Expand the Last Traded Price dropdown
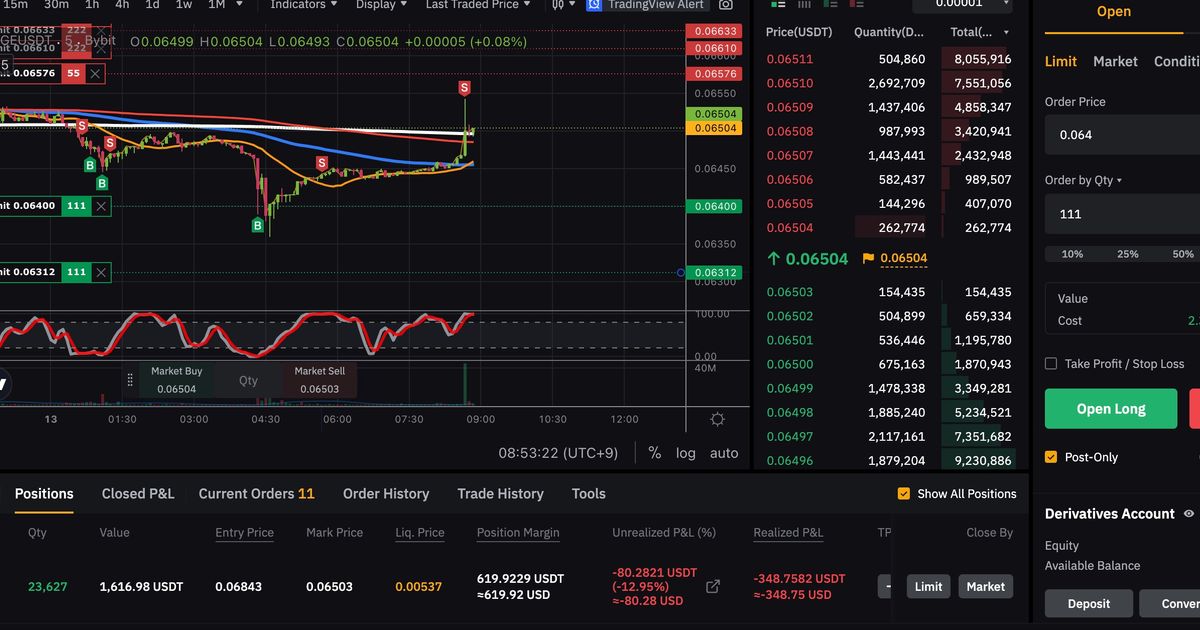This screenshot has width=1200, height=630. point(479,5)
